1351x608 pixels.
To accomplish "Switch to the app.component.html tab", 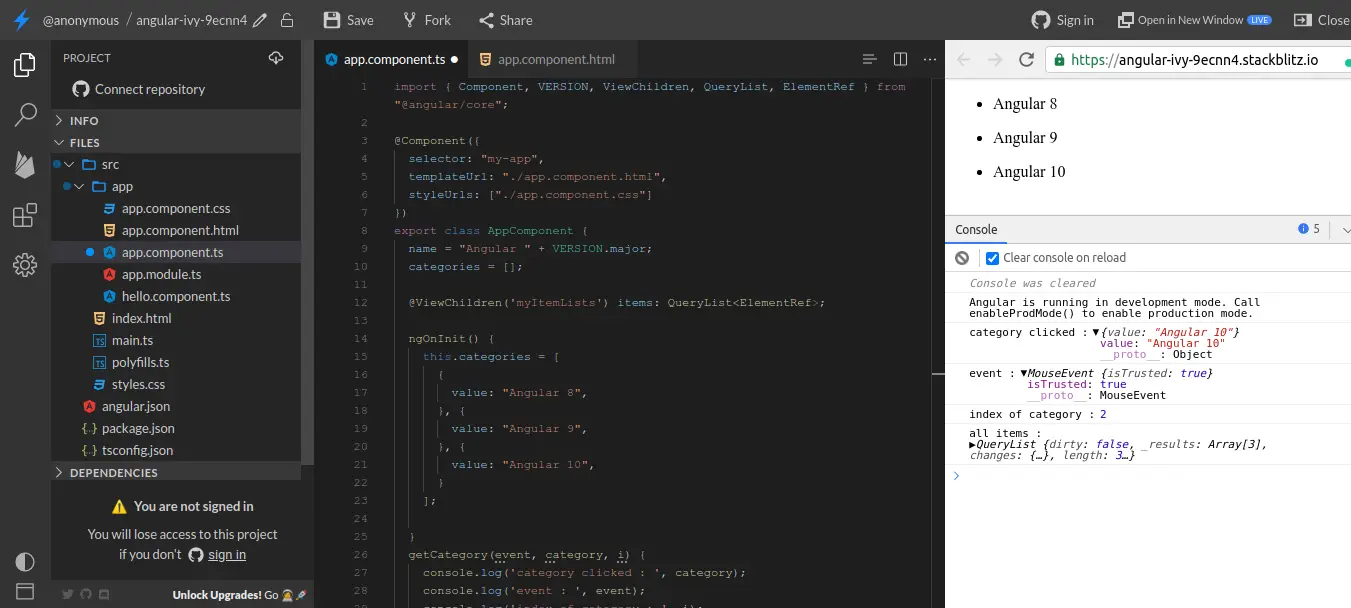I will [x=556, y=59].
